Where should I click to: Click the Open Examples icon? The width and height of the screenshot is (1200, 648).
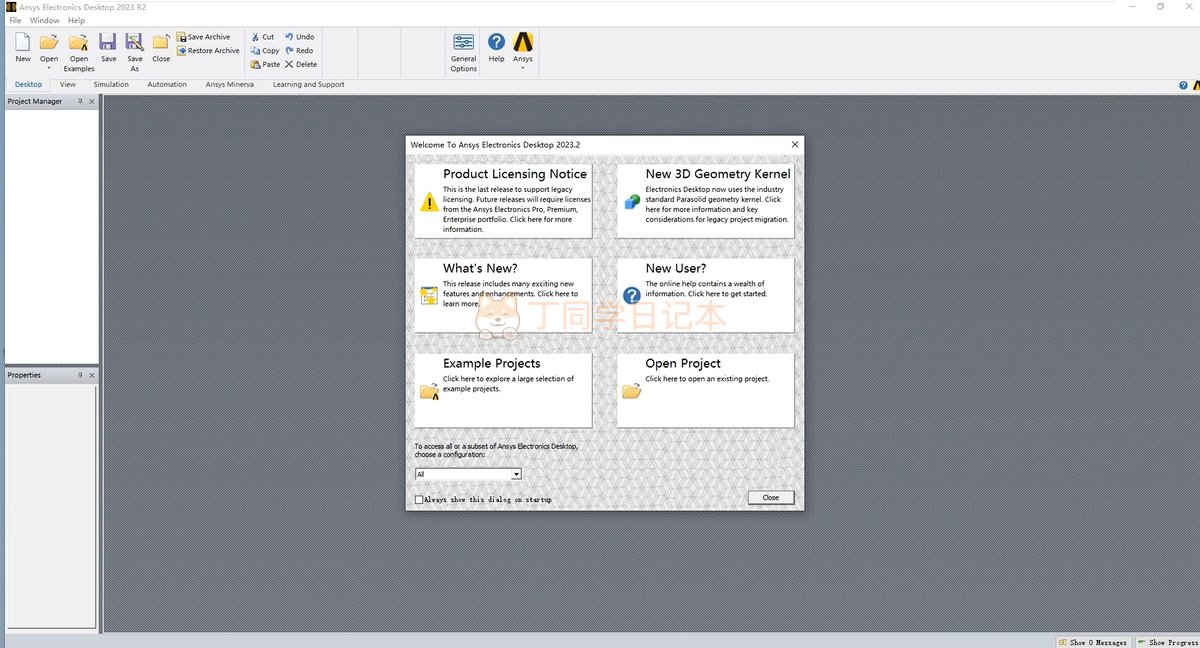tap(78, 42)
